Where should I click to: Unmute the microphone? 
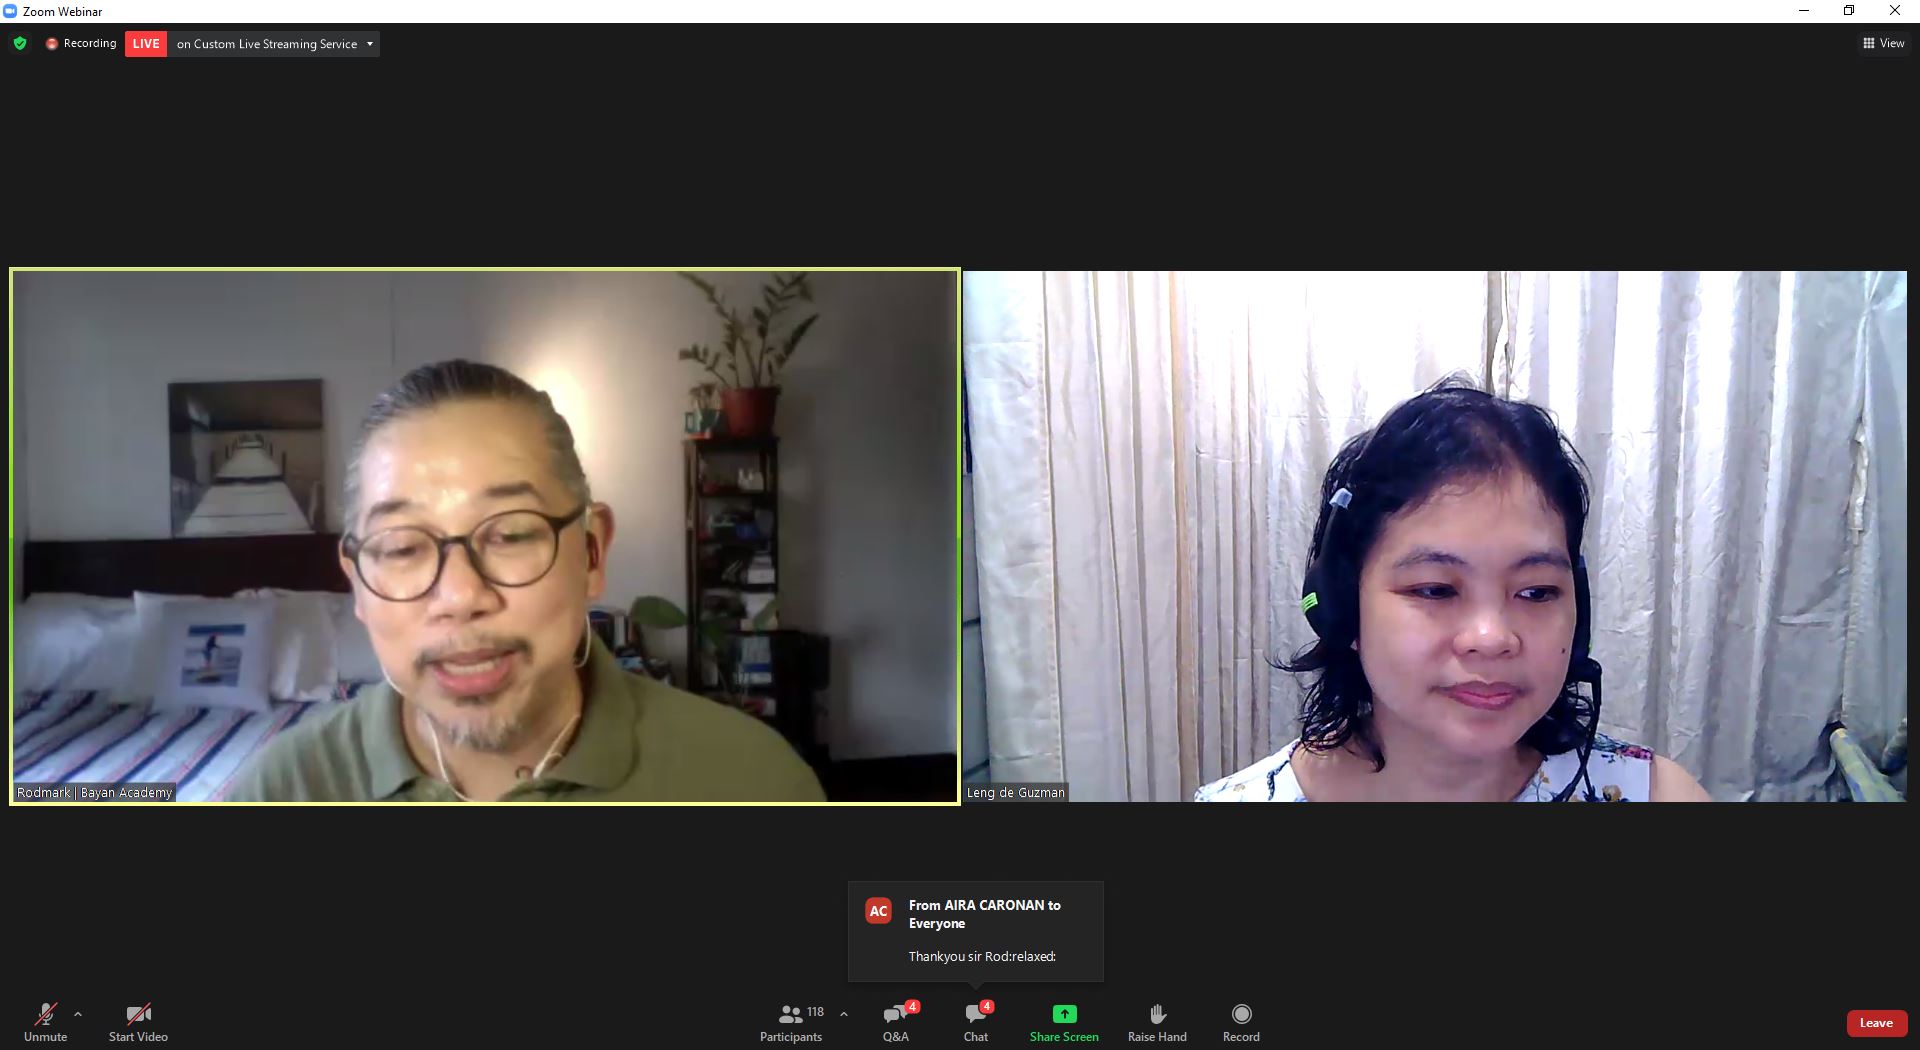[46, 1022]
